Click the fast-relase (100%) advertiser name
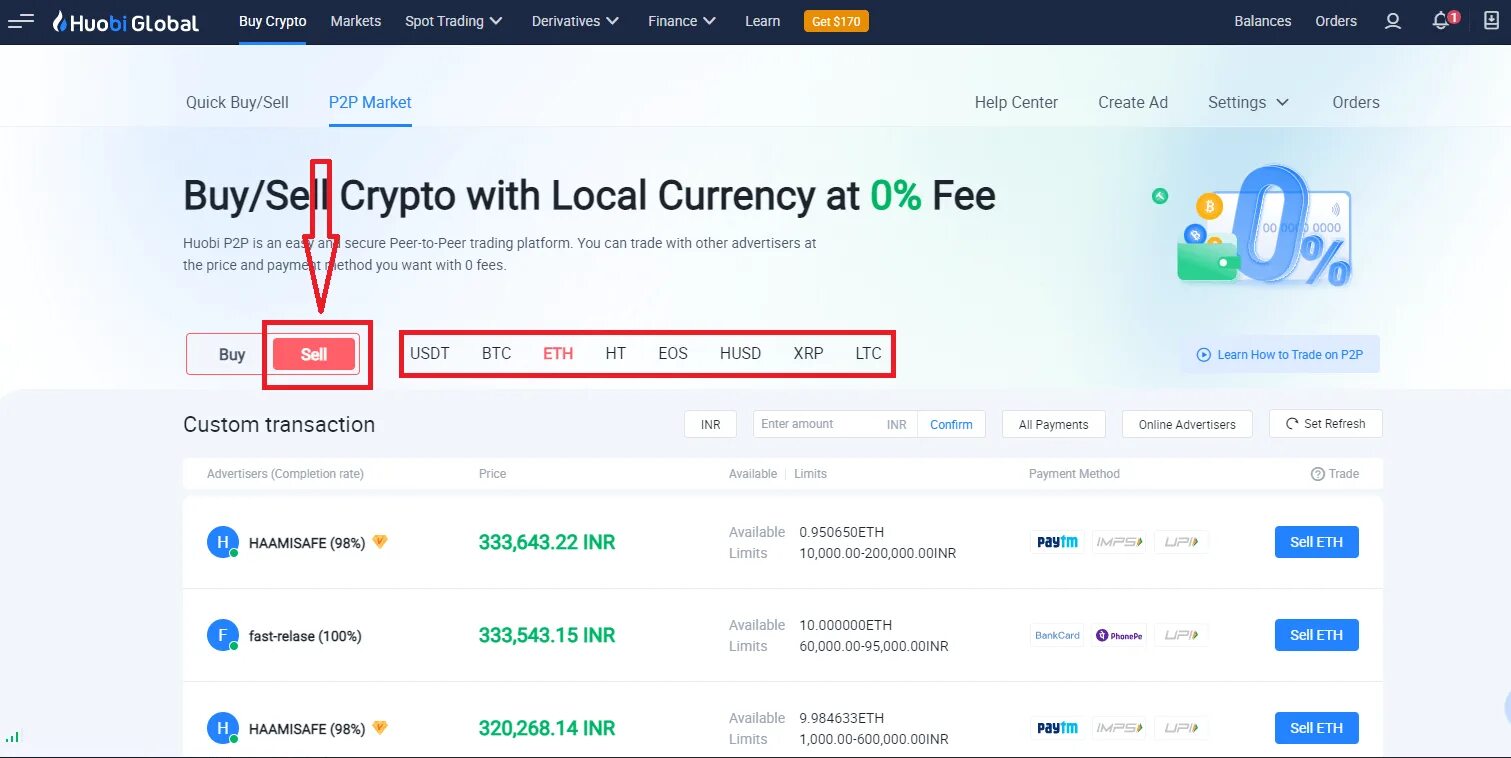Image resolution: width=1511 pixels, height=758 pixels. tap(305, 636)
